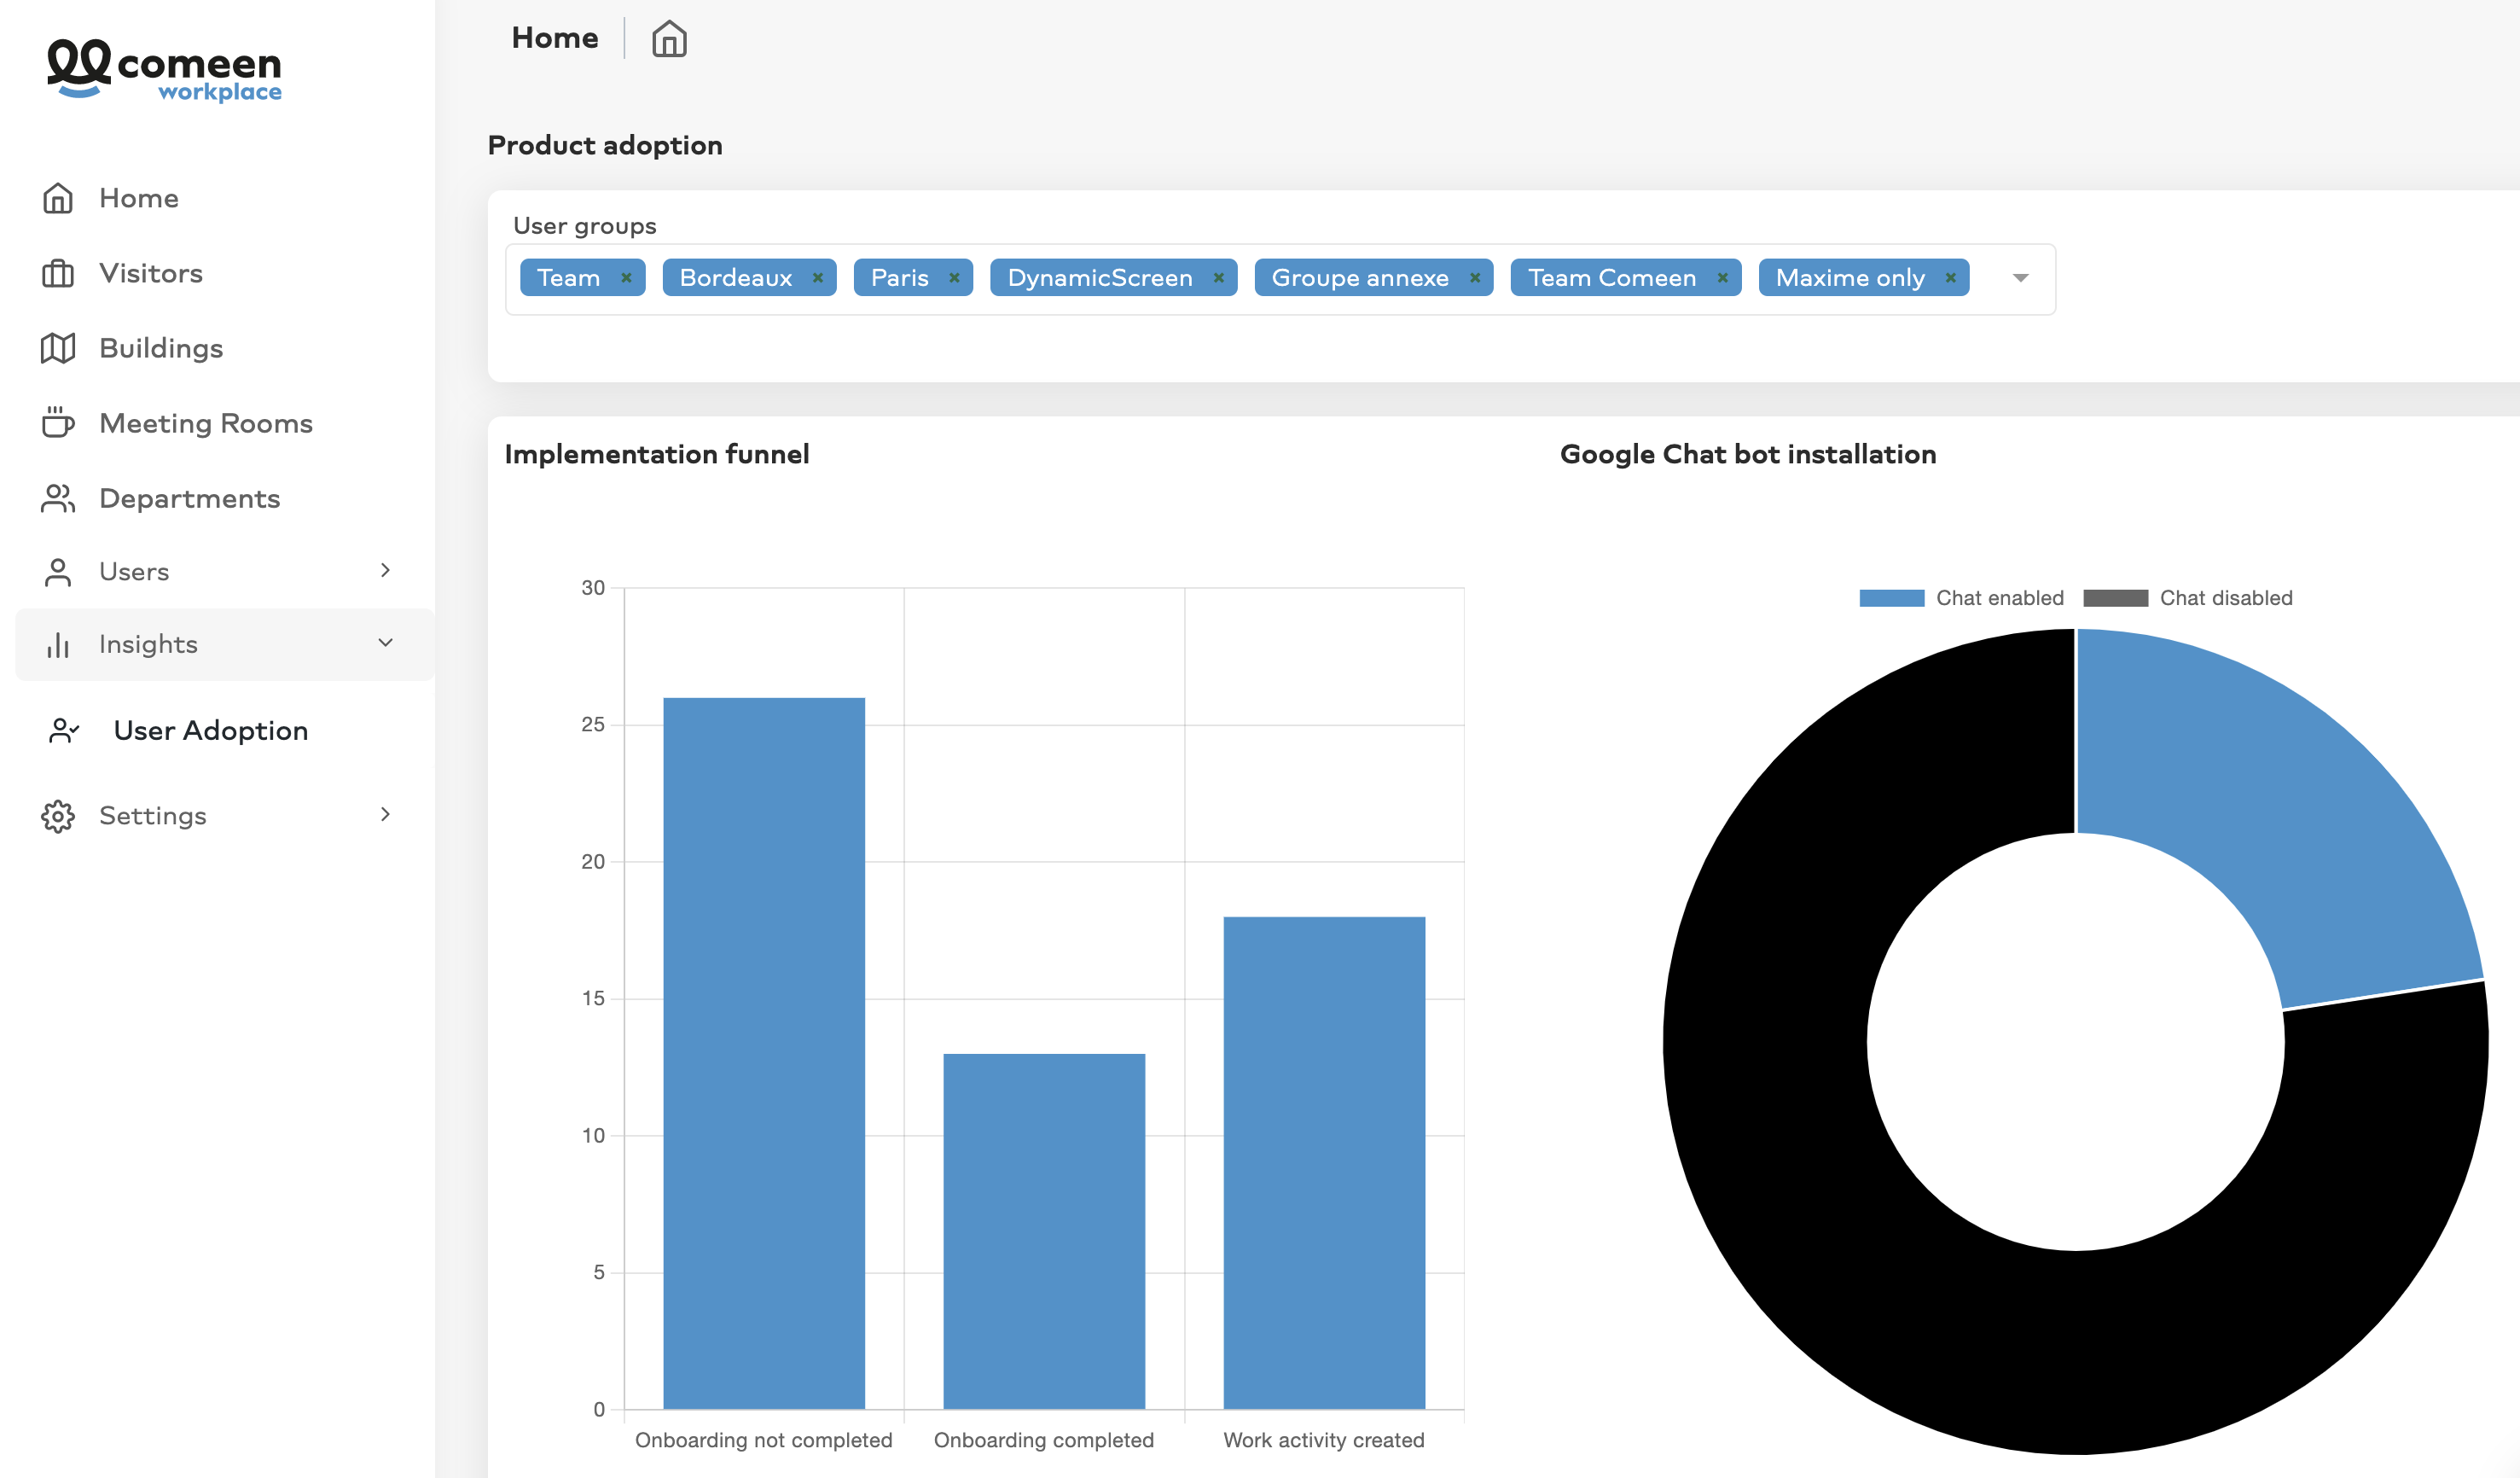
Task: Open the Visitors page
Action: (x=151, y=273)
